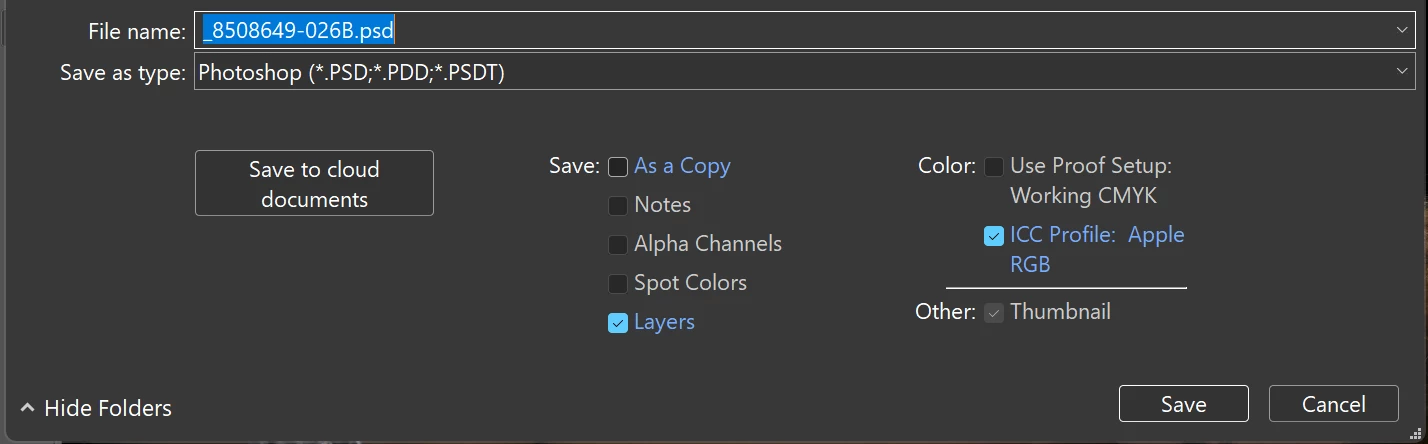Uncheck ICC Profile Apple RGB checkbox
Screen dimensions: 1428x444
tap(993, 236)
